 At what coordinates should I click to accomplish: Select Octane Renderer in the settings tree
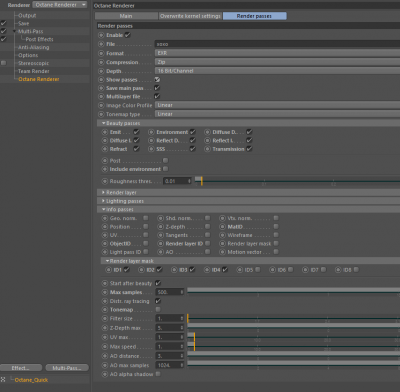pyautogui.click(x=39, y=79)
